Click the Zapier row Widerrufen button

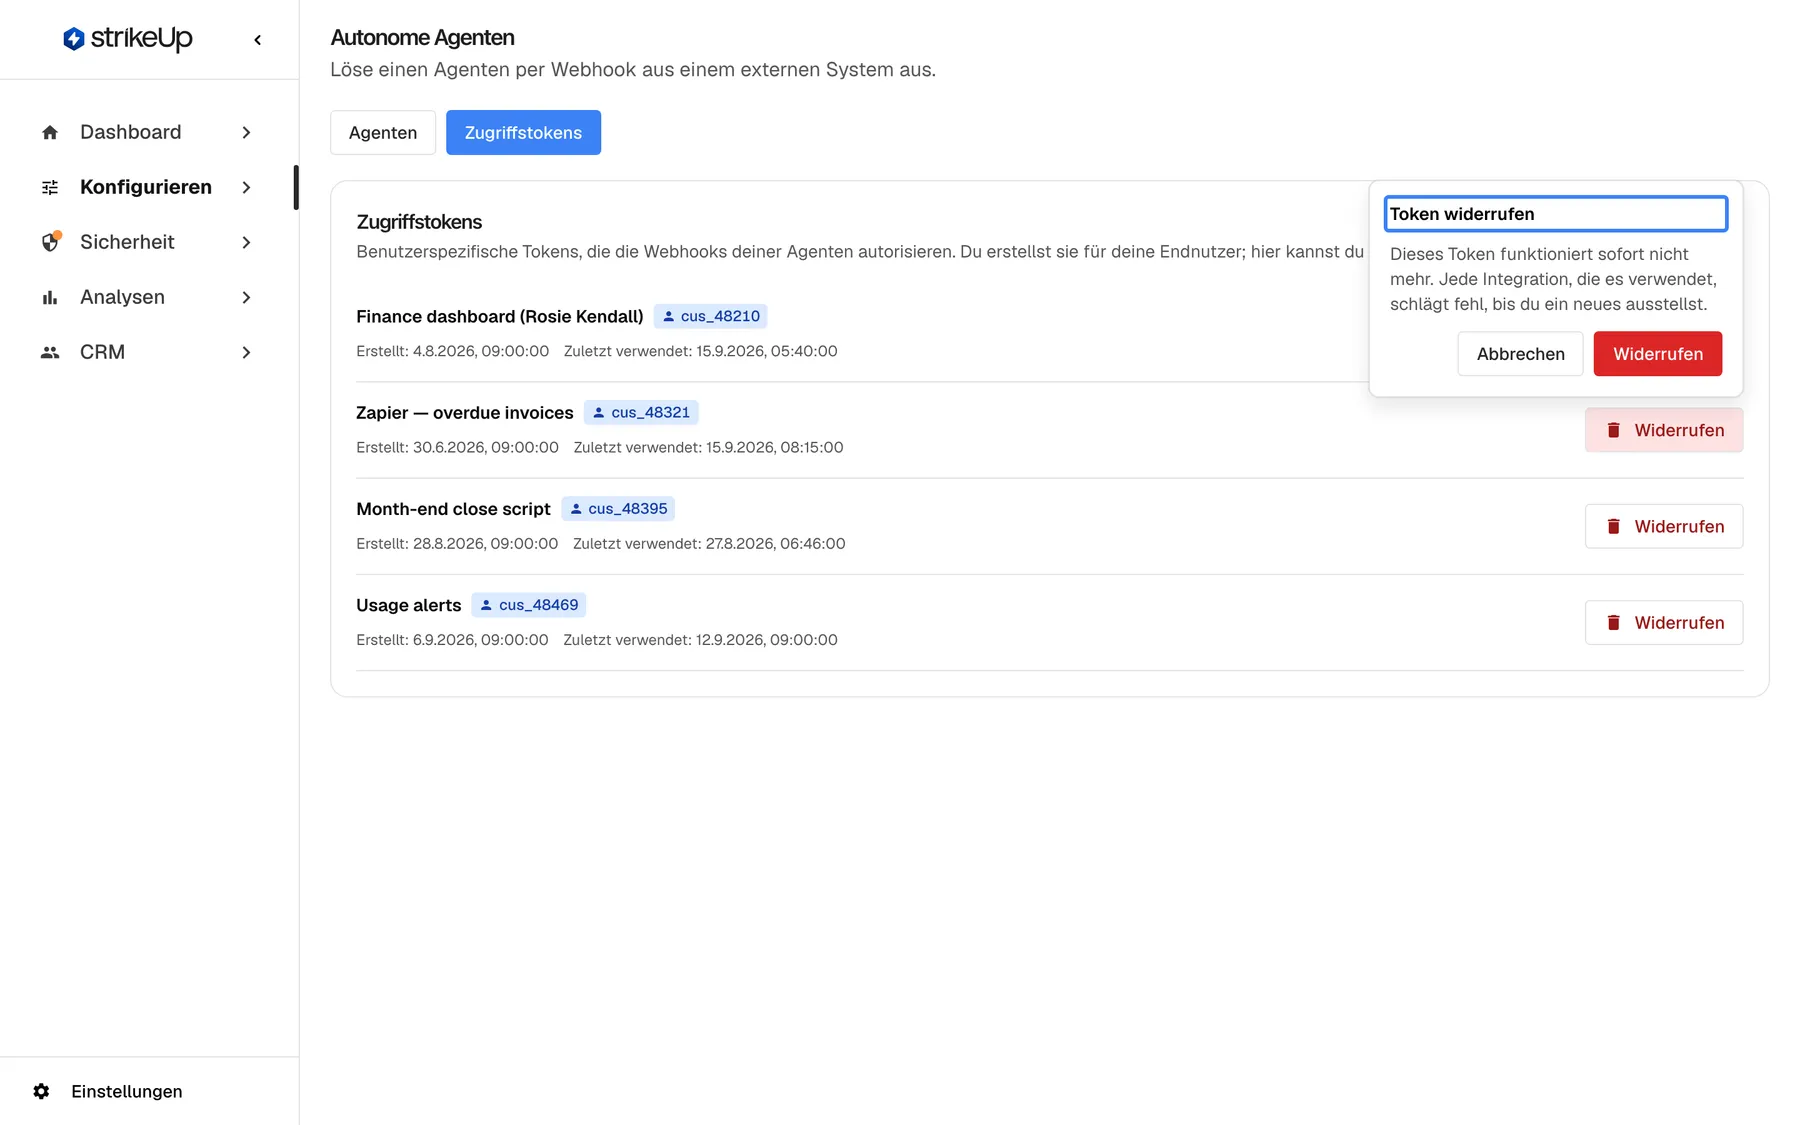(1664, 430)
